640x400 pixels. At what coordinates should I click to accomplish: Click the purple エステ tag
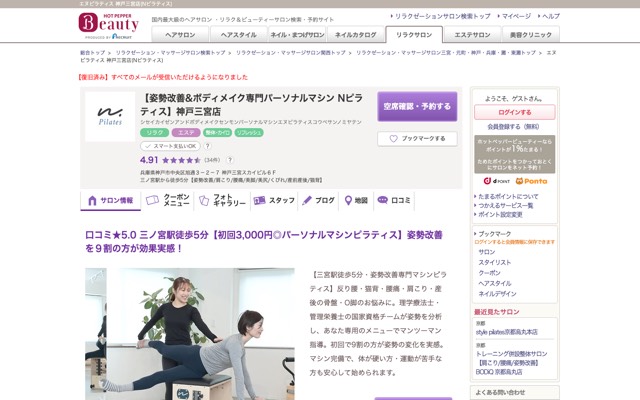(186, 133)
